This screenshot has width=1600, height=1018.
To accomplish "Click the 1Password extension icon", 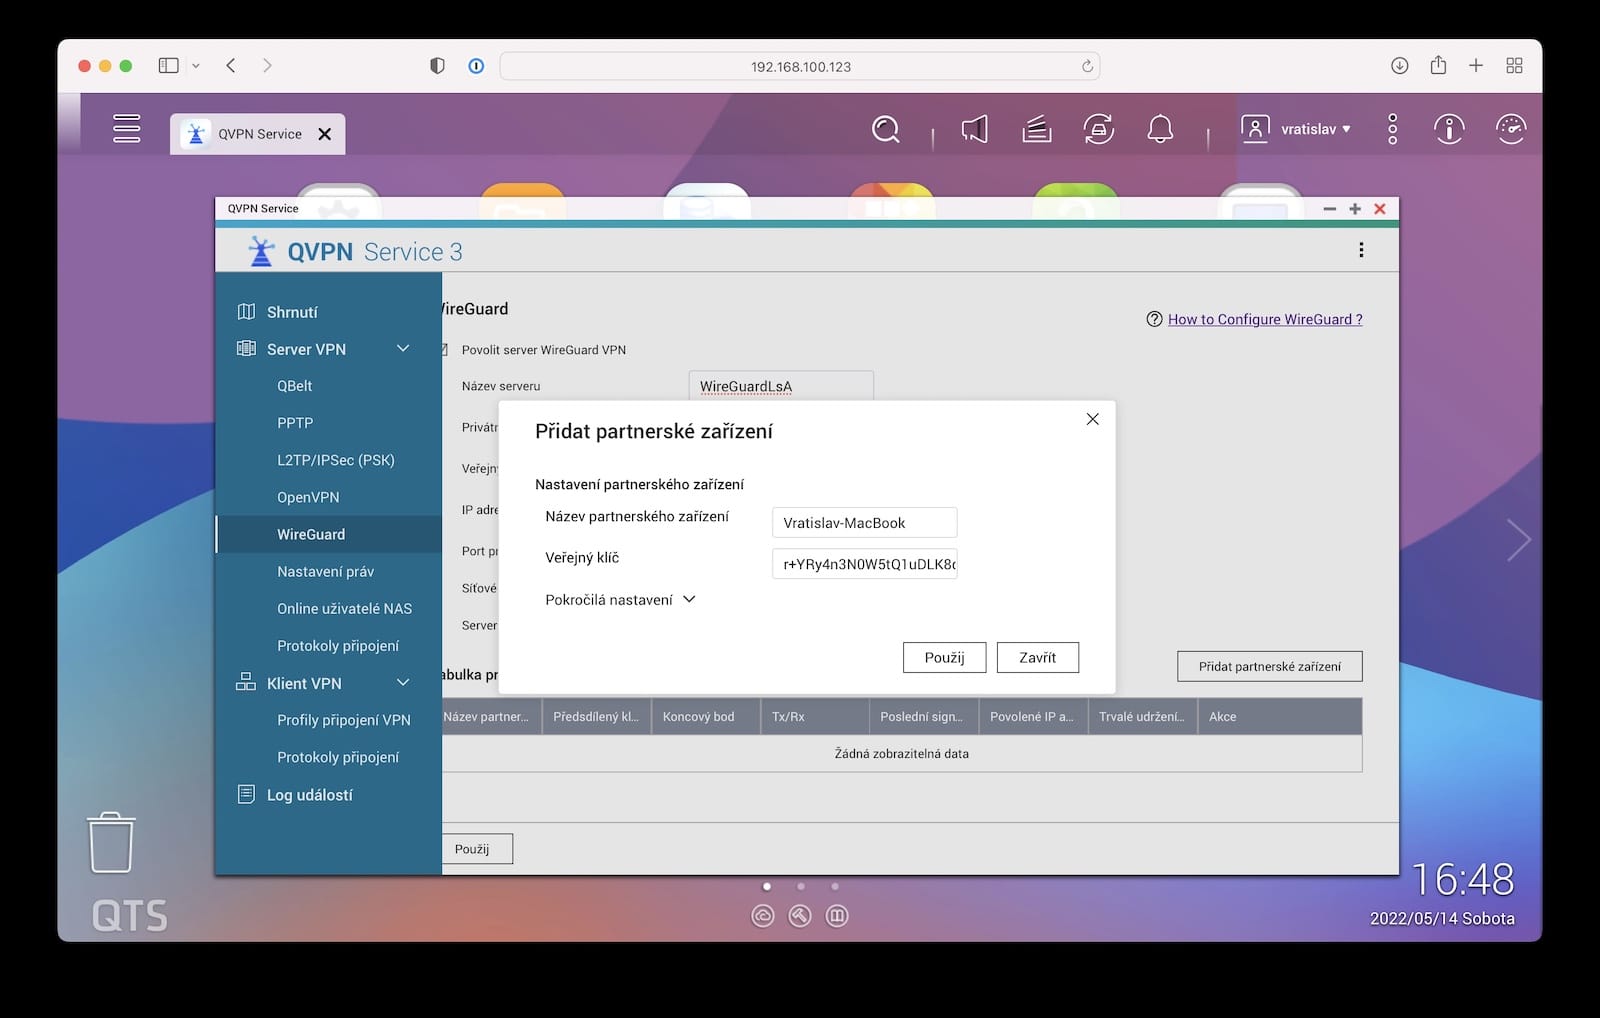I will pyautogui.click(x=476, y=66).
